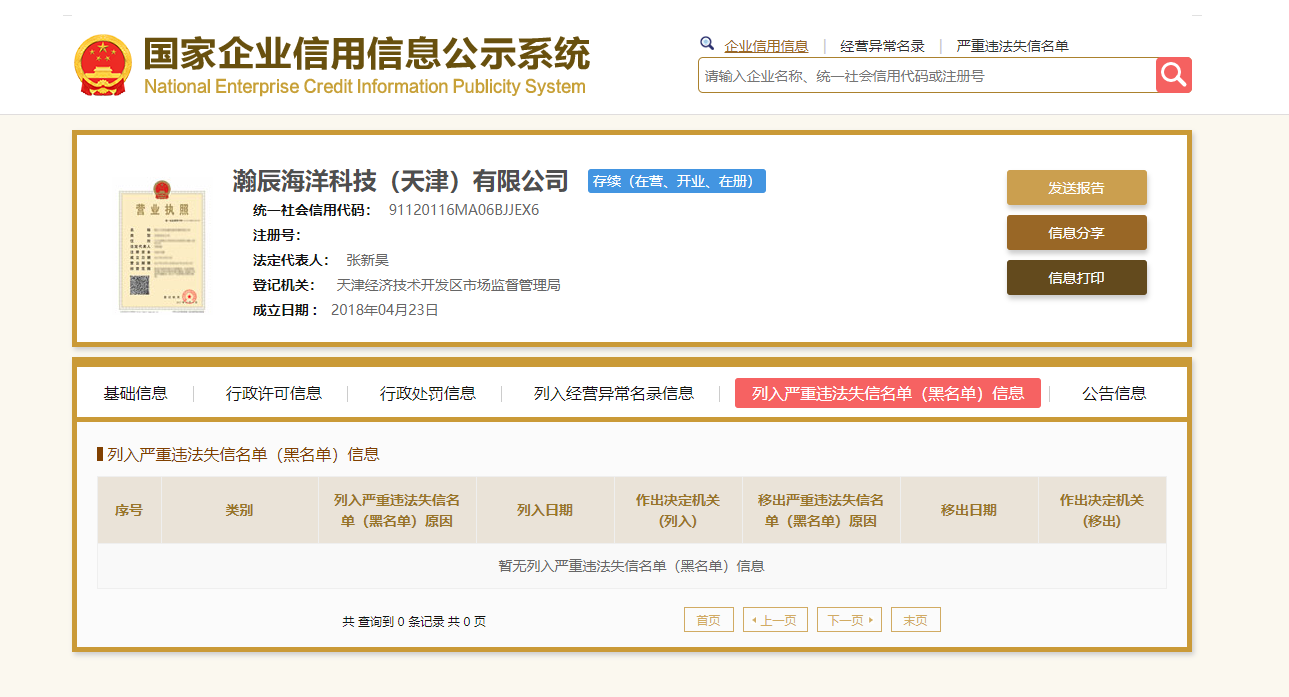Select the 经营异常名录 search category

point(883,46)
